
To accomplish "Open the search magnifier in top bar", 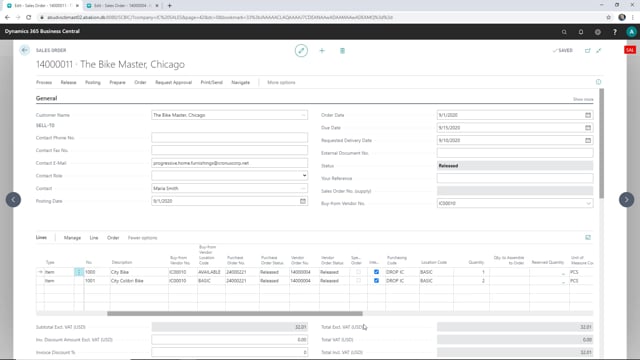I will 564,32.
